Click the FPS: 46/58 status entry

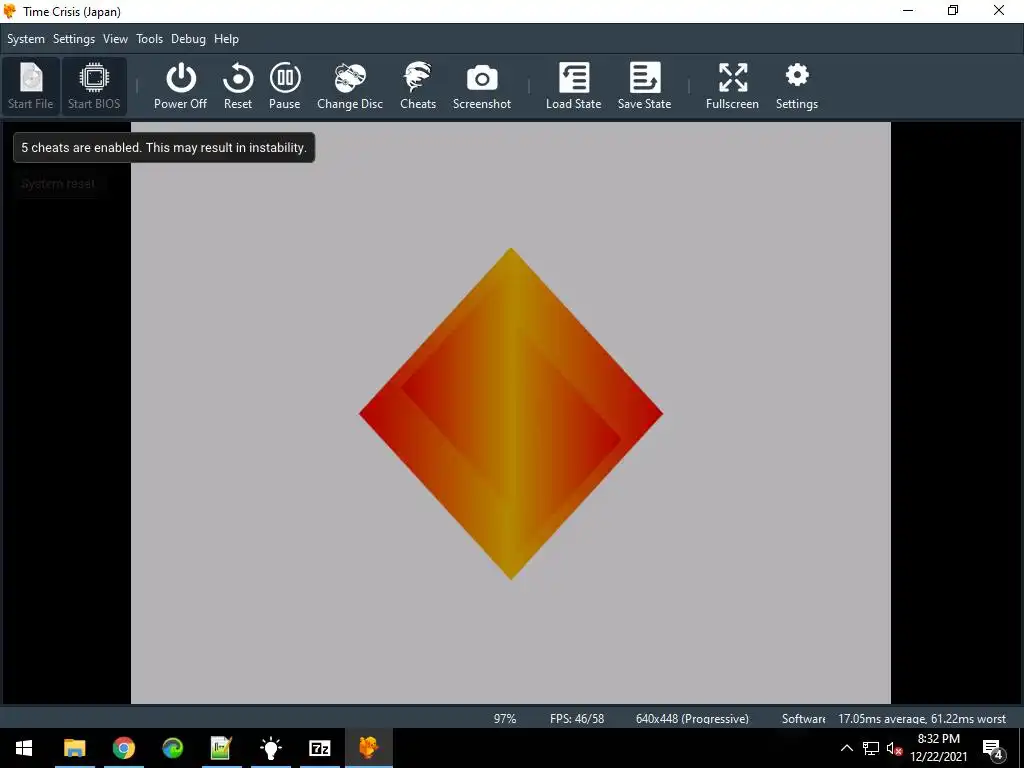pos(577,718)
